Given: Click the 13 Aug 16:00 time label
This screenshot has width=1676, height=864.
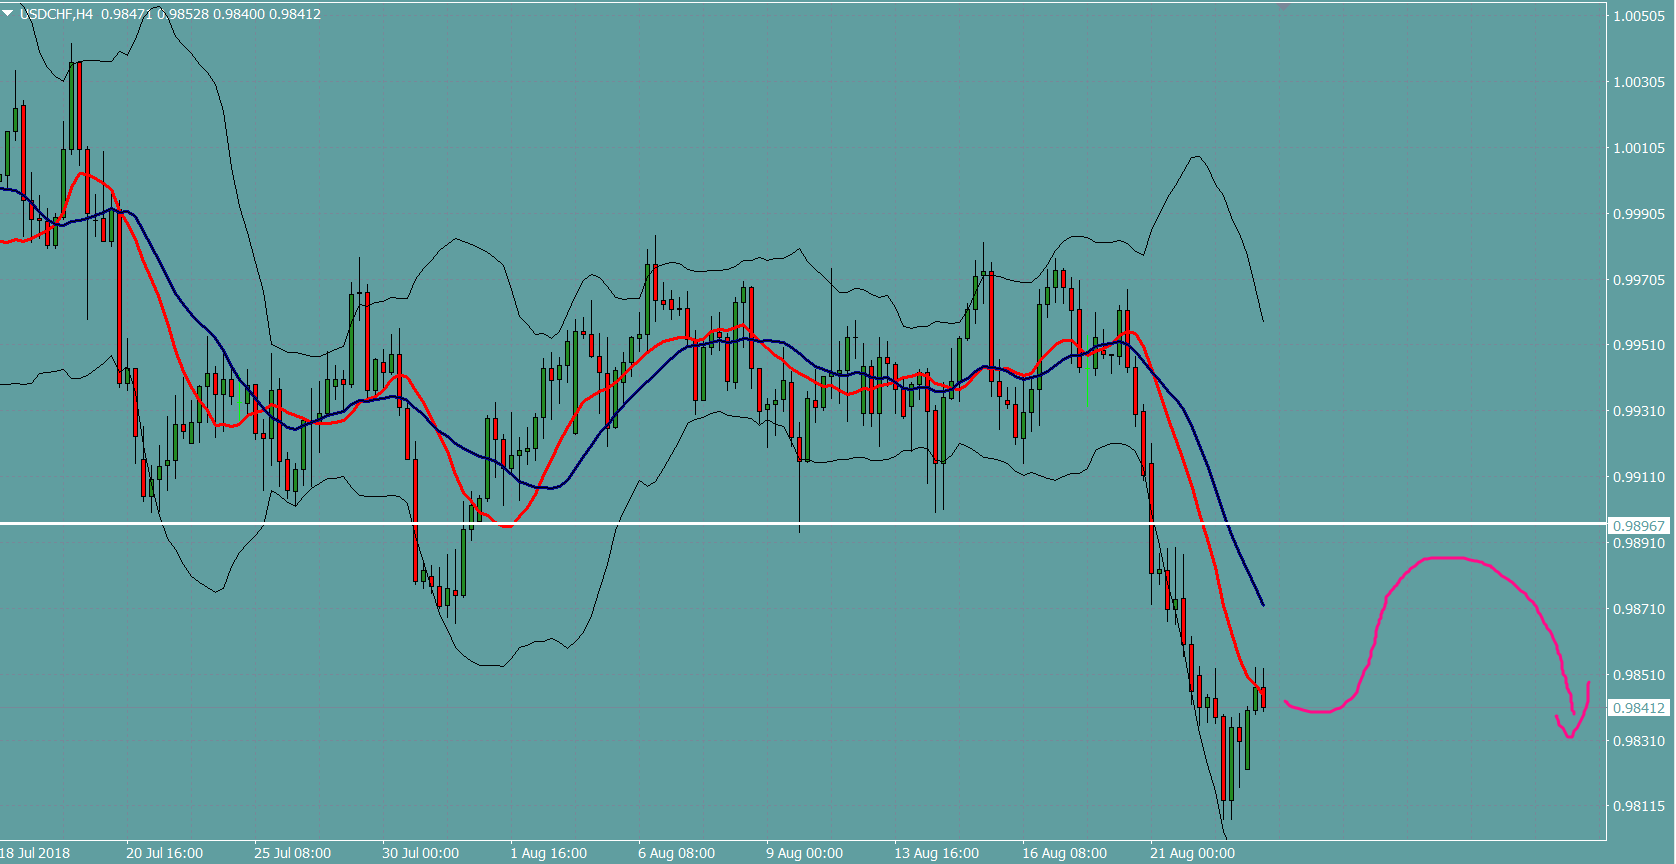Looking at the screenshot, I should point(936,853).
